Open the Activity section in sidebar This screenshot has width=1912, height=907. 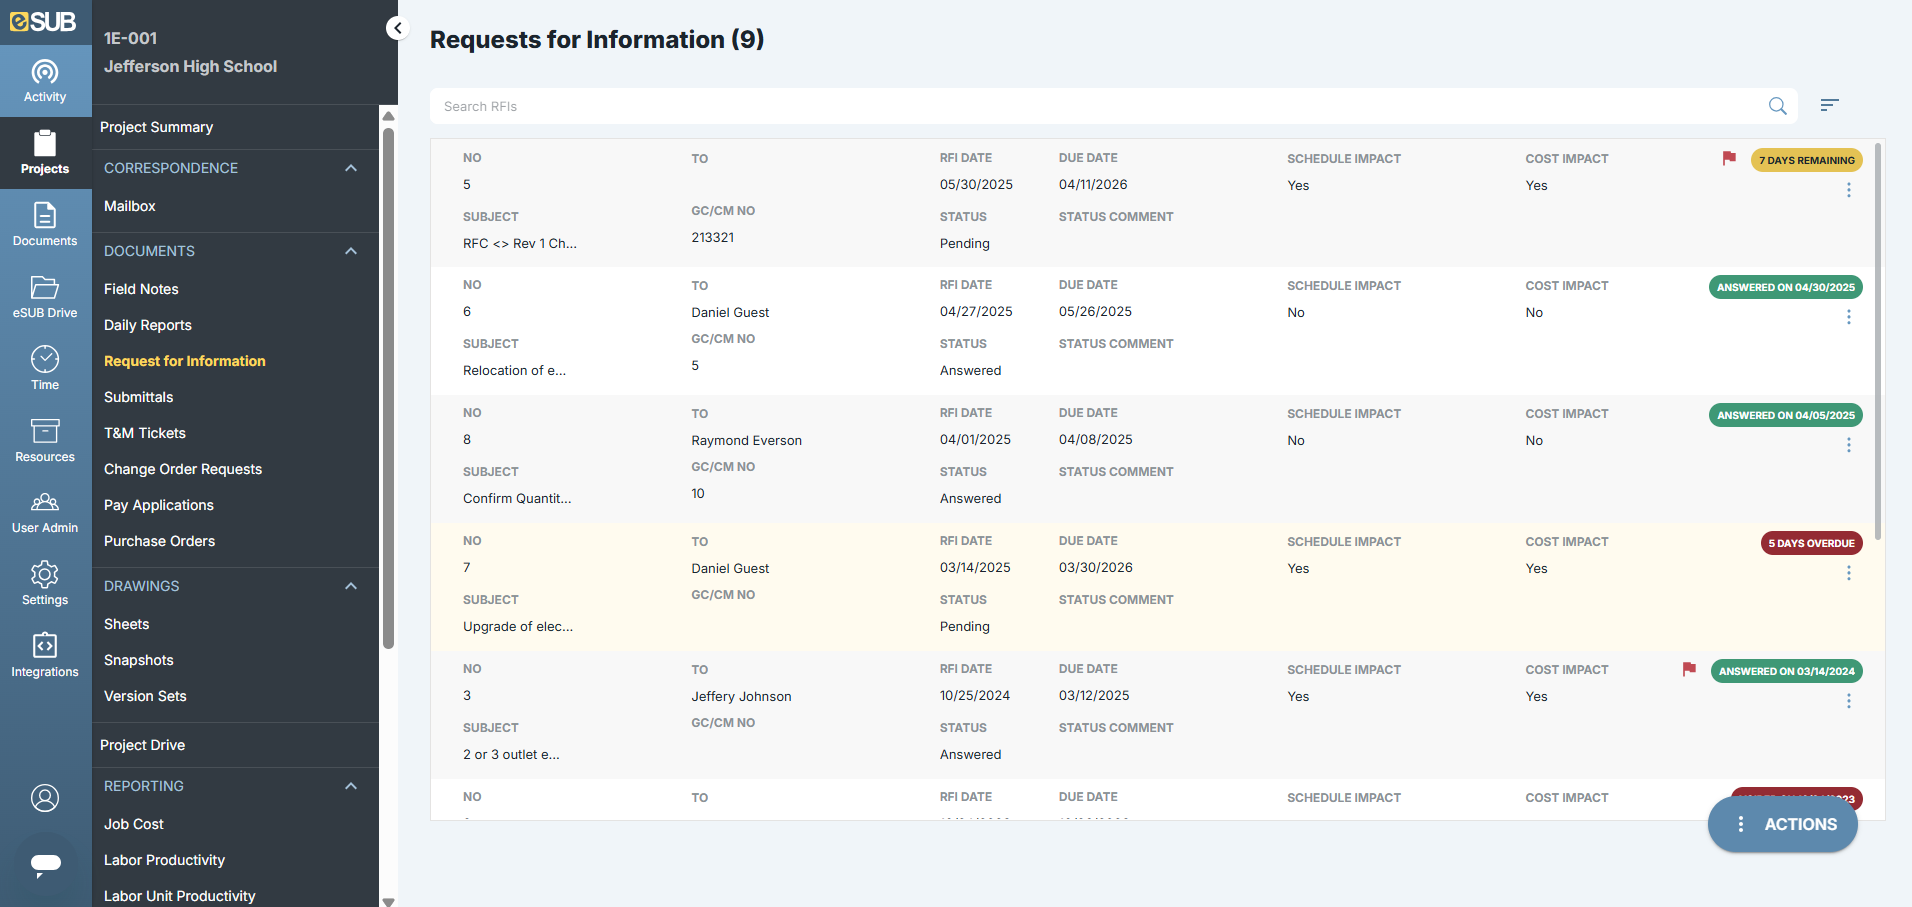45,81
